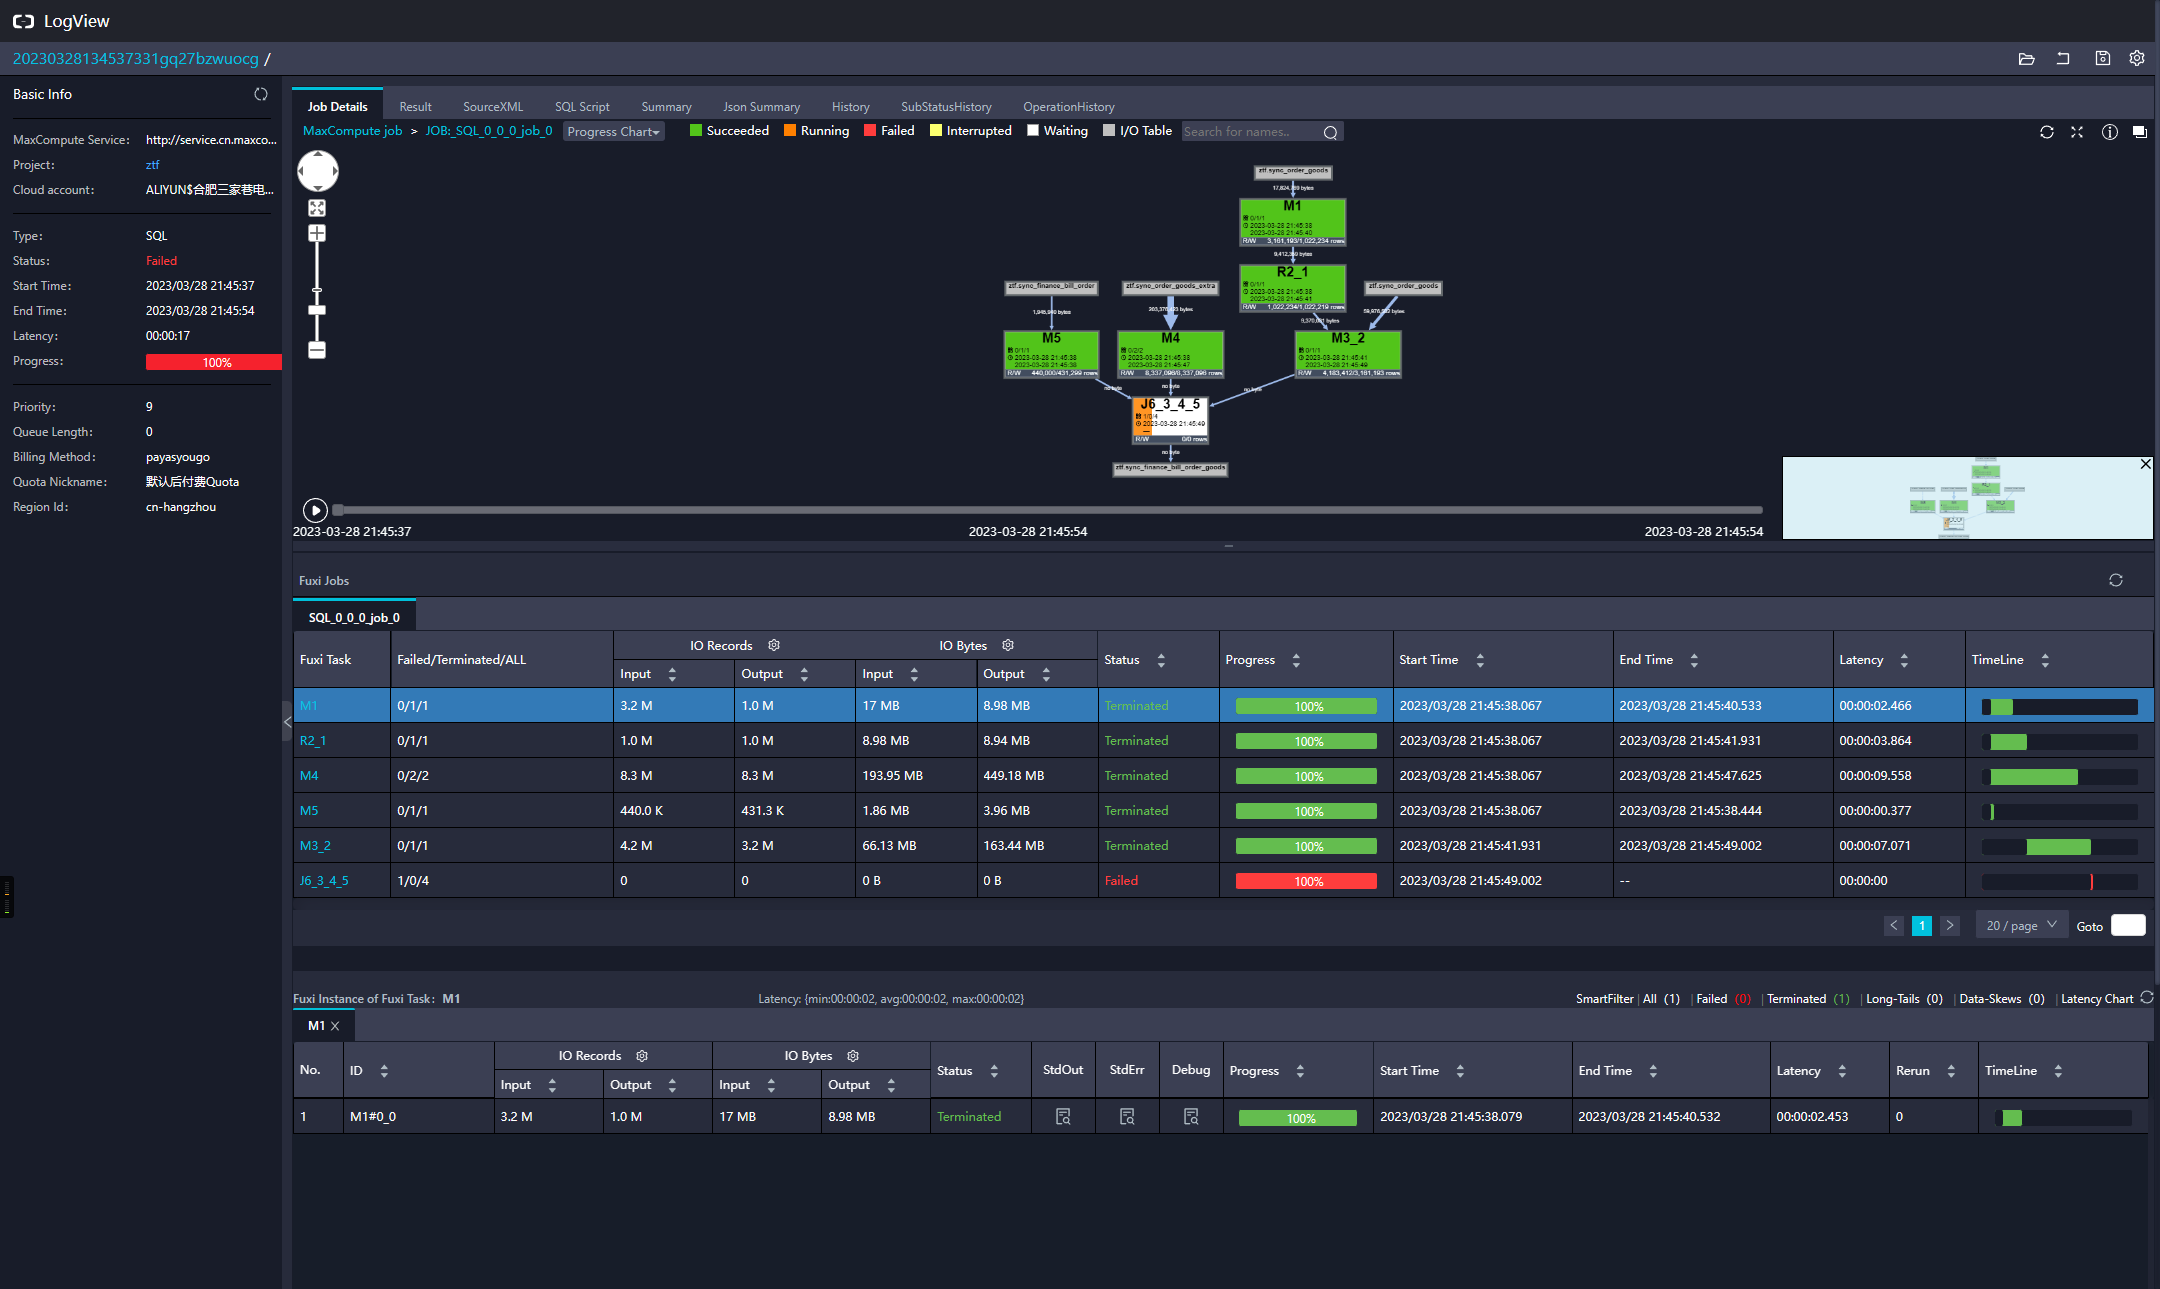Sort Fuxi Jobs by End Time
The height and width of the screenshot is (1289, 2160).
(x=1694, y=660)
